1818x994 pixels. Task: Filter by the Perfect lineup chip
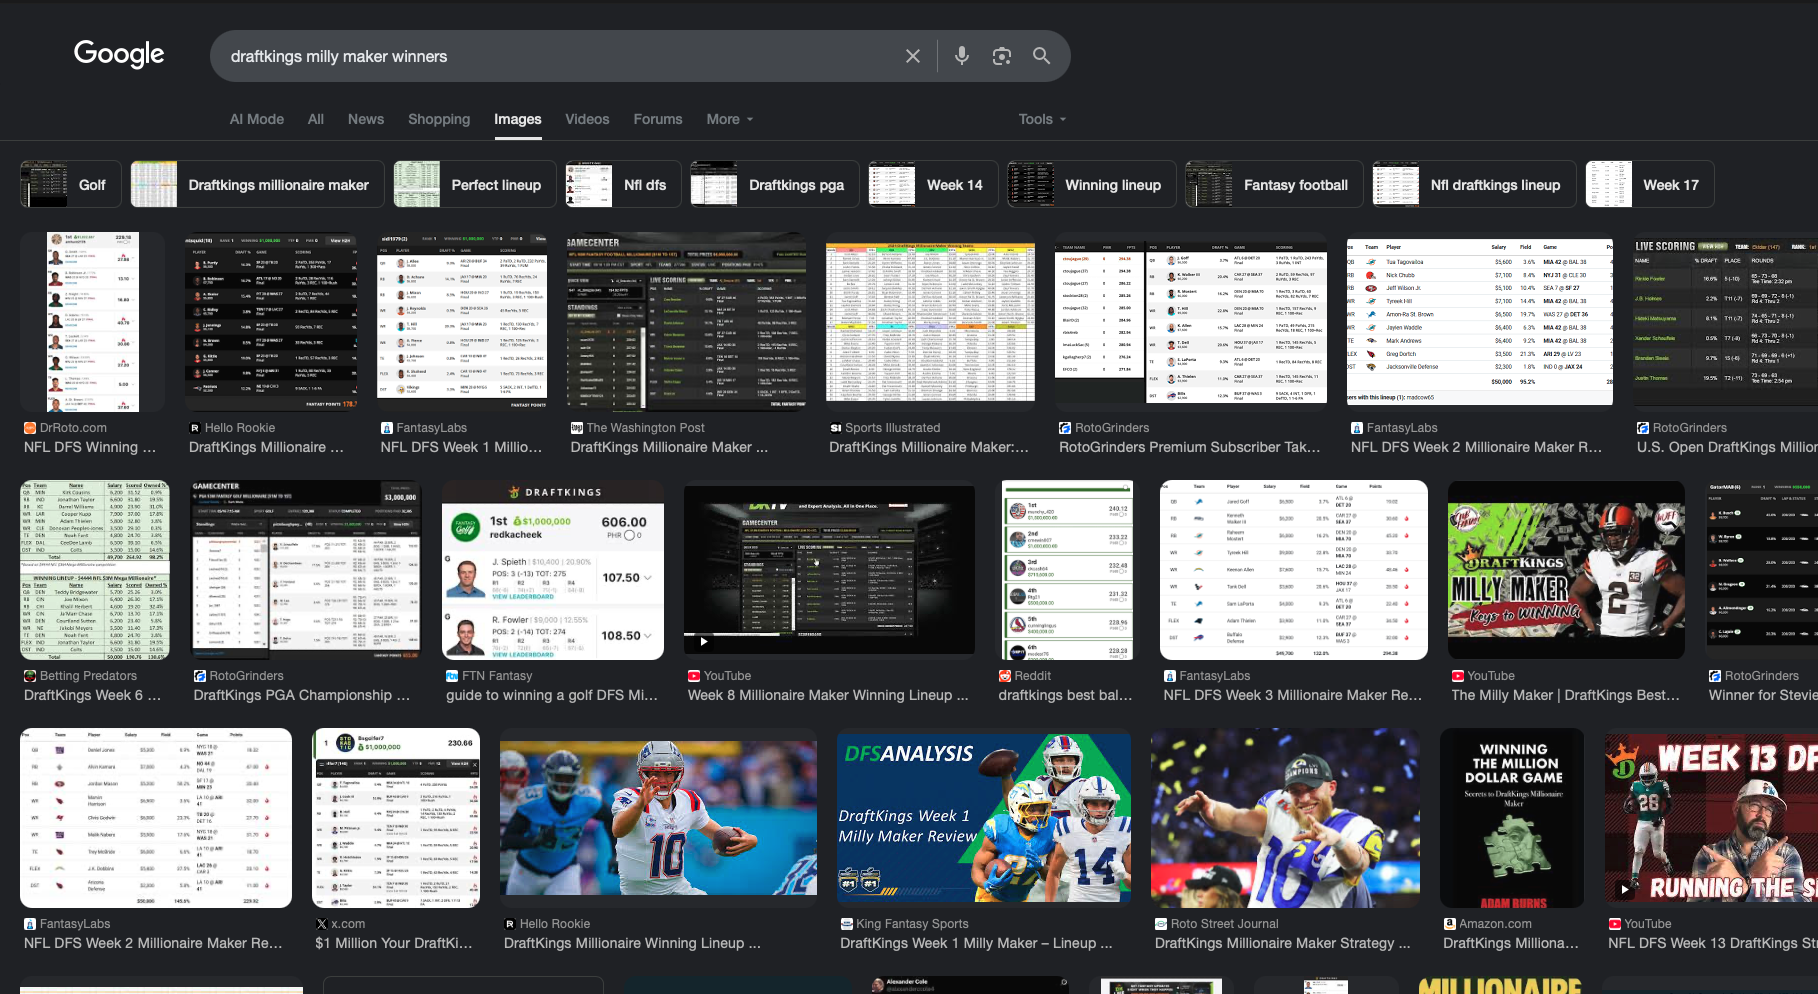pyautogui.click(x=474, y=184)
